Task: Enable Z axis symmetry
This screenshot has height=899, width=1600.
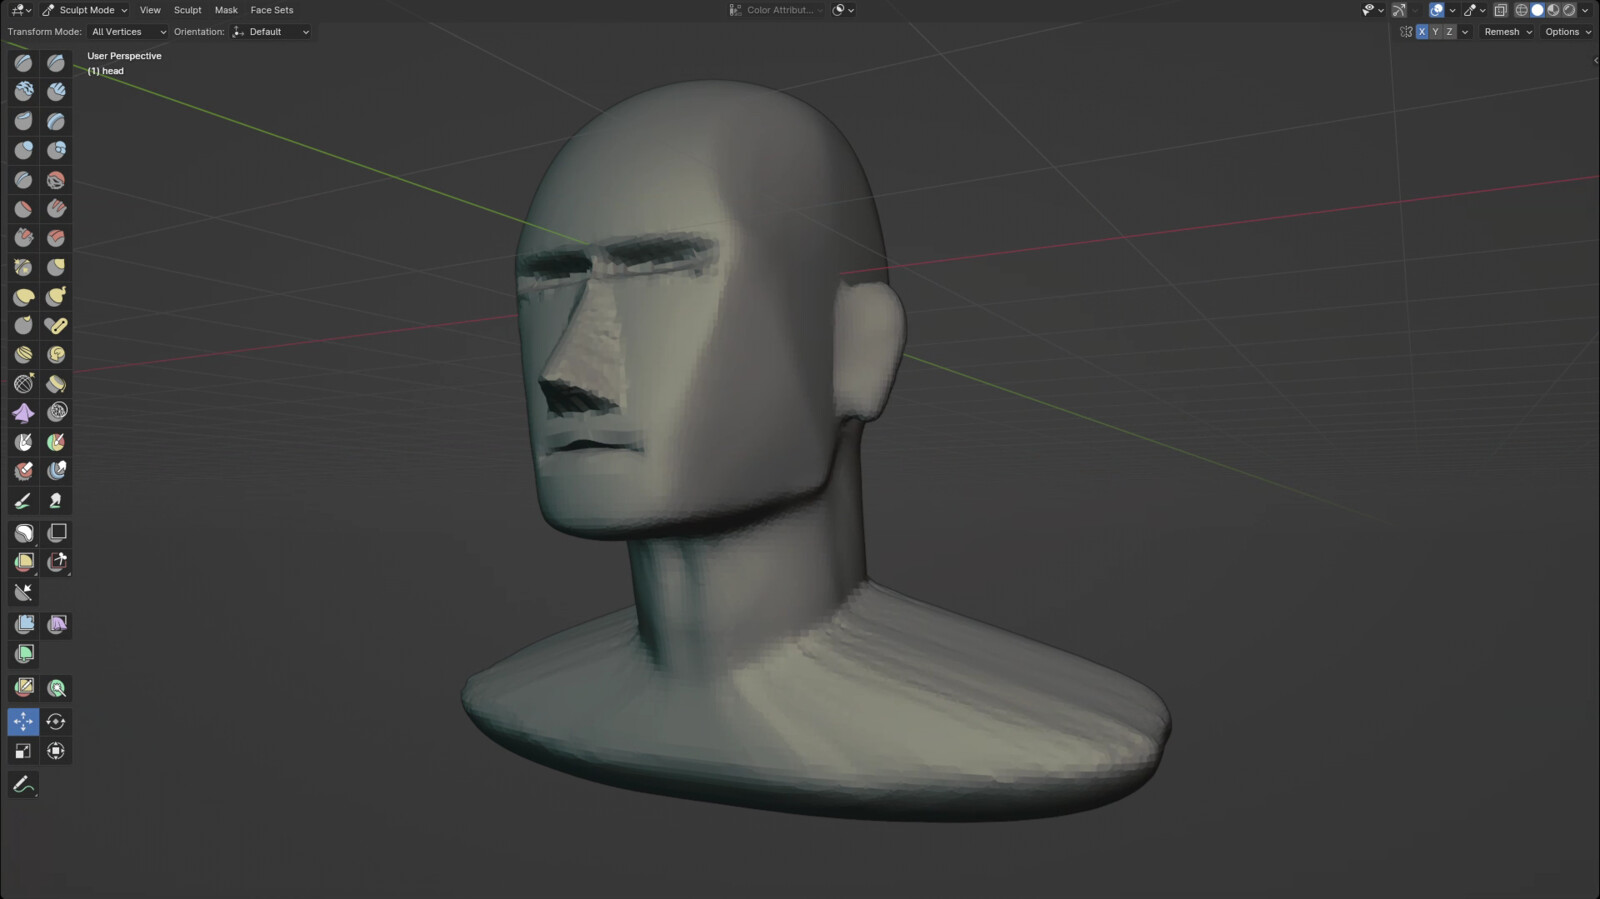Action: tap(1450, 32)
